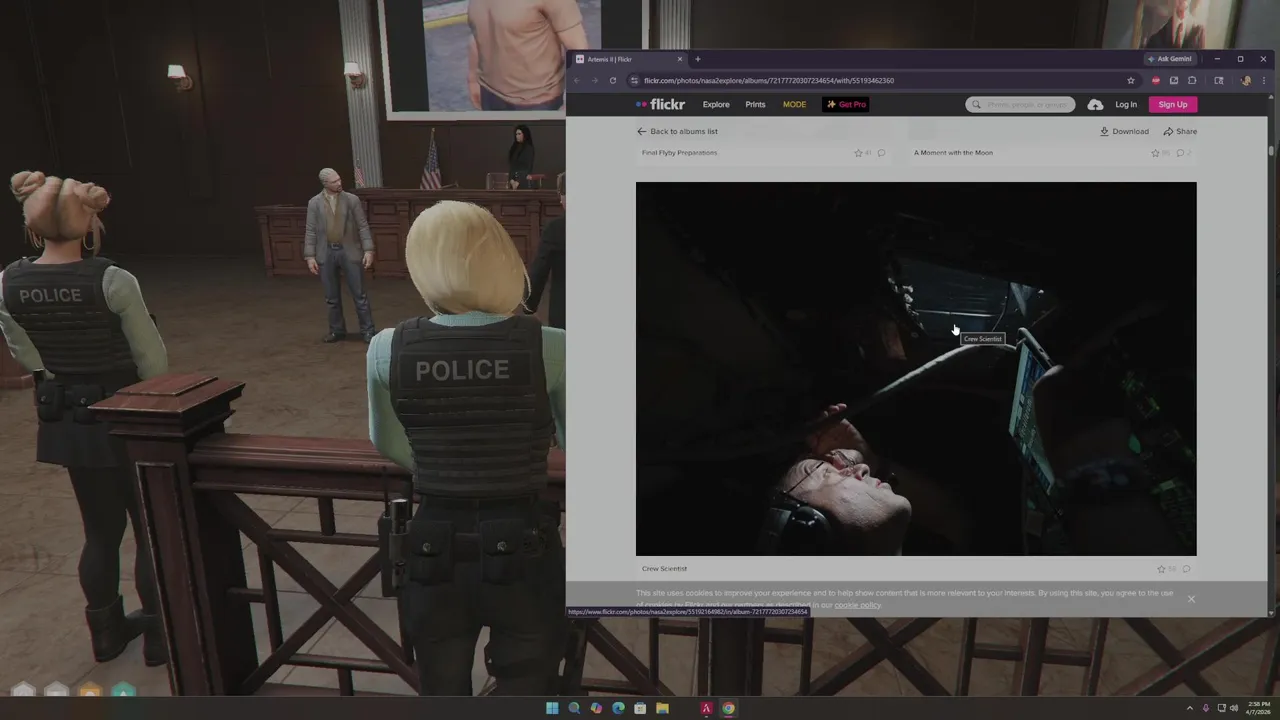
Task: Launch Microsoft Edge from the taskbar
Action: [618, 708]
